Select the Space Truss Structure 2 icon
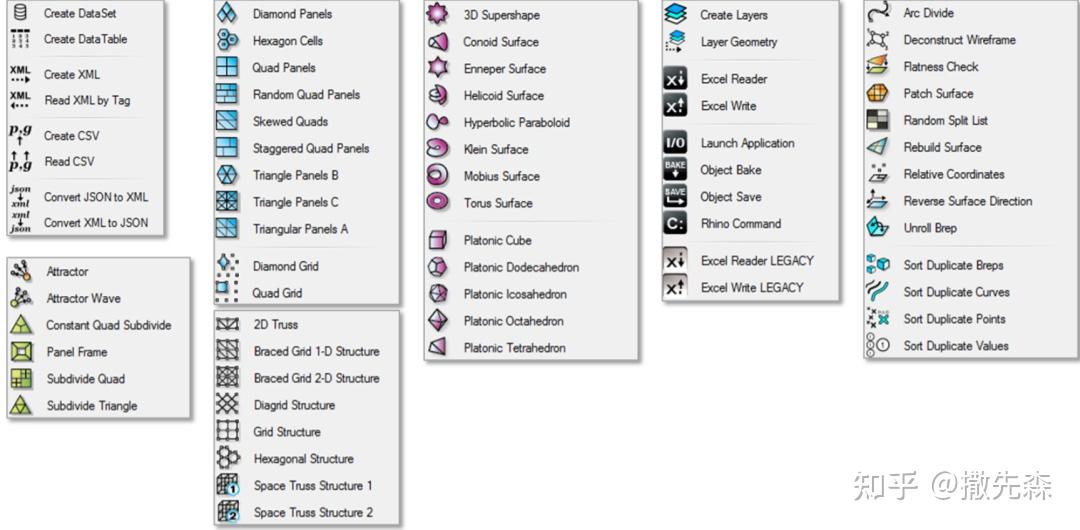 (x=228, y=513)
